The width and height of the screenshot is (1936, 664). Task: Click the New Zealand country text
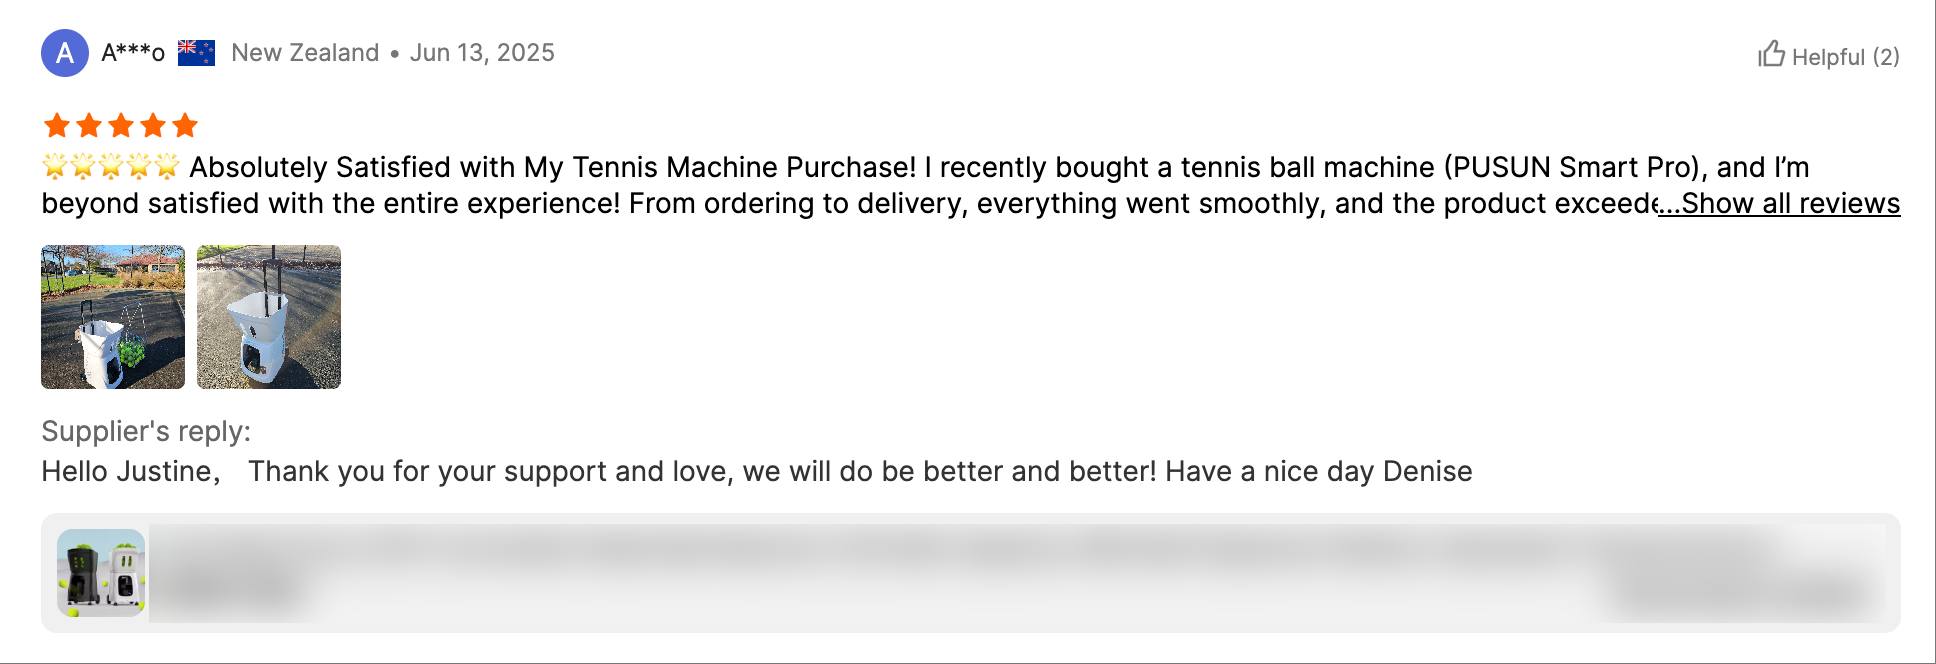point(305,53)
